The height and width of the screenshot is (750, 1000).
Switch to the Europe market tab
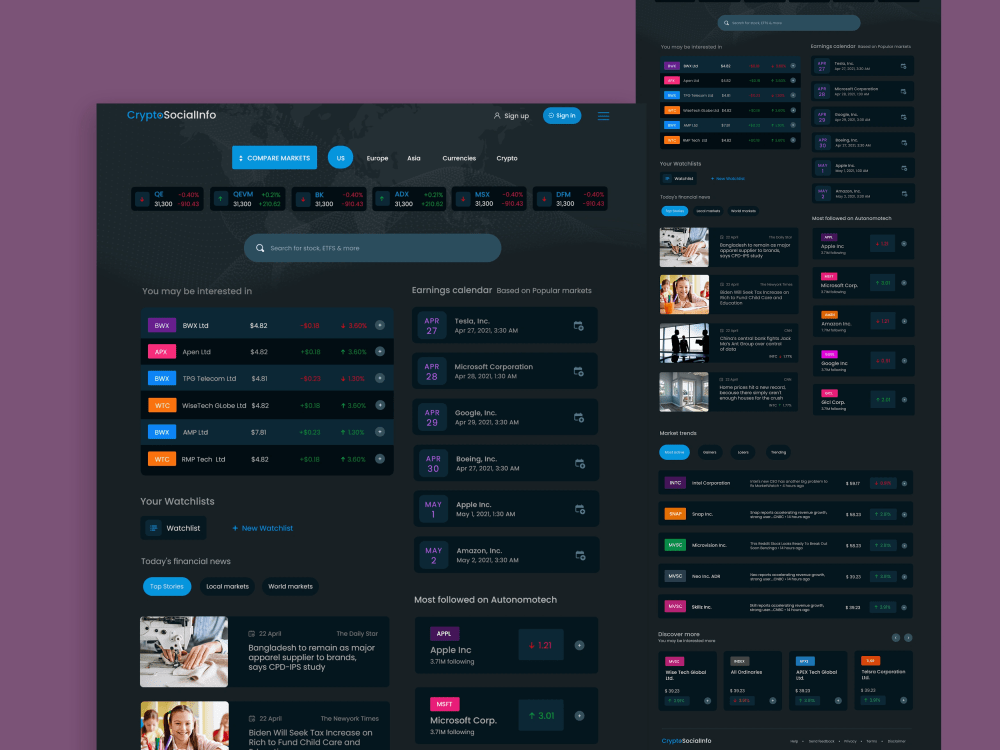coord(378,158)
